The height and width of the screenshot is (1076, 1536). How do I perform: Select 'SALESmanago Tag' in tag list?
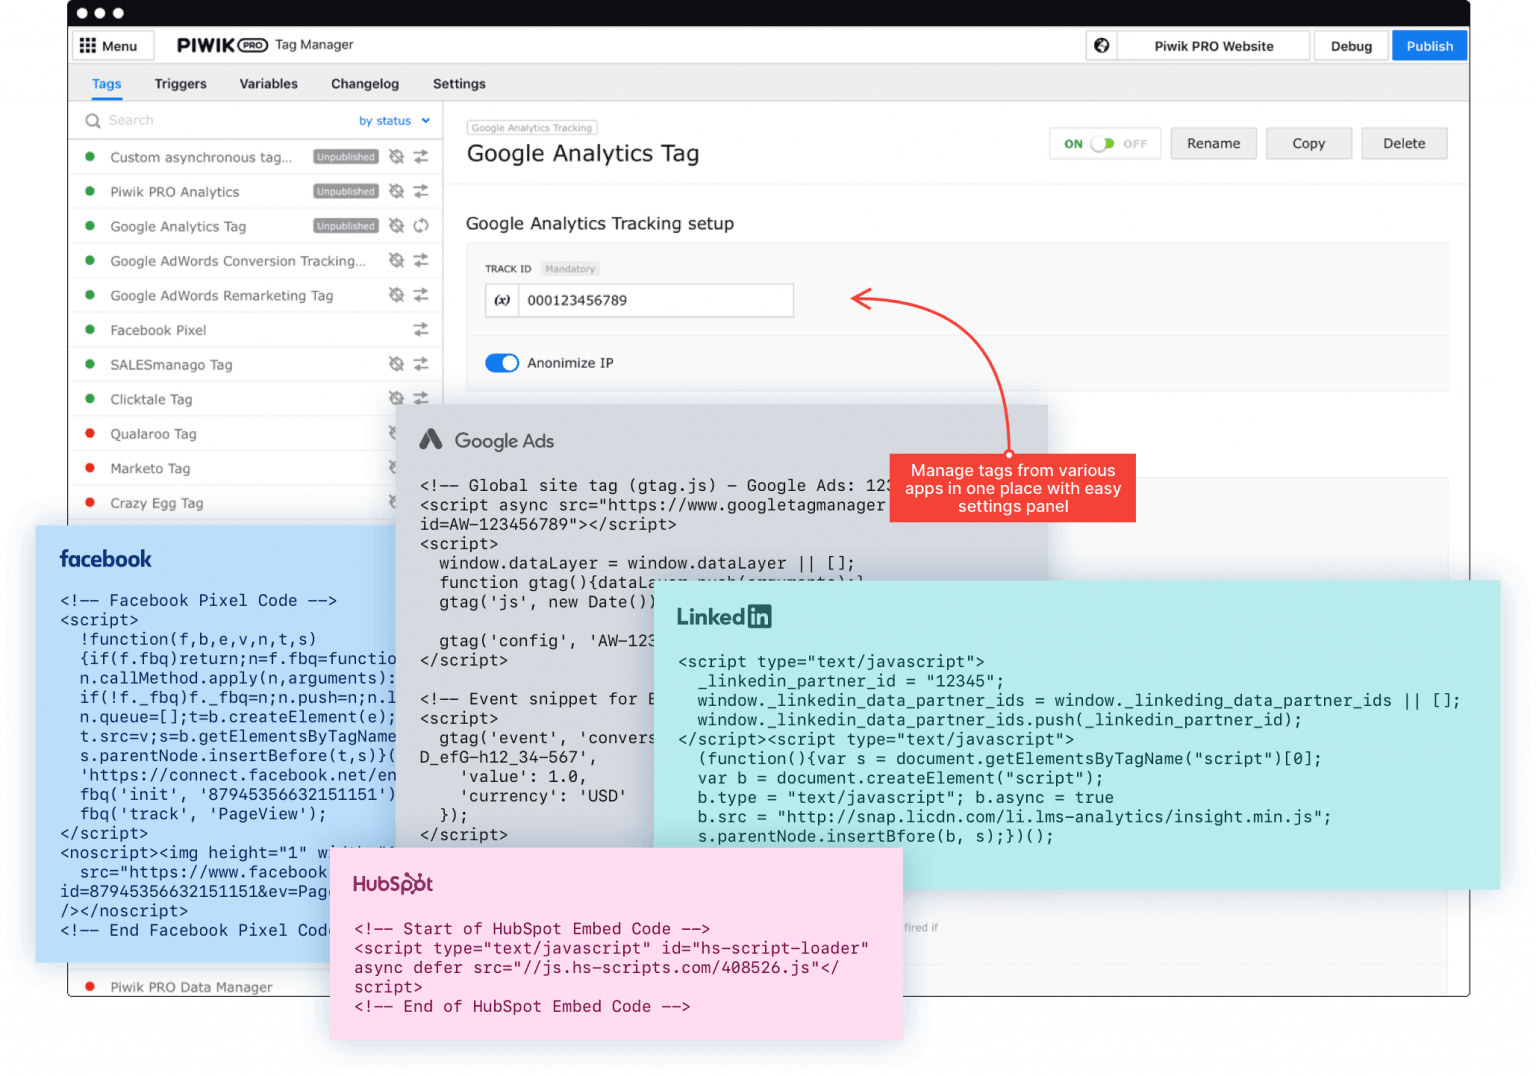(x=171, y=365)
